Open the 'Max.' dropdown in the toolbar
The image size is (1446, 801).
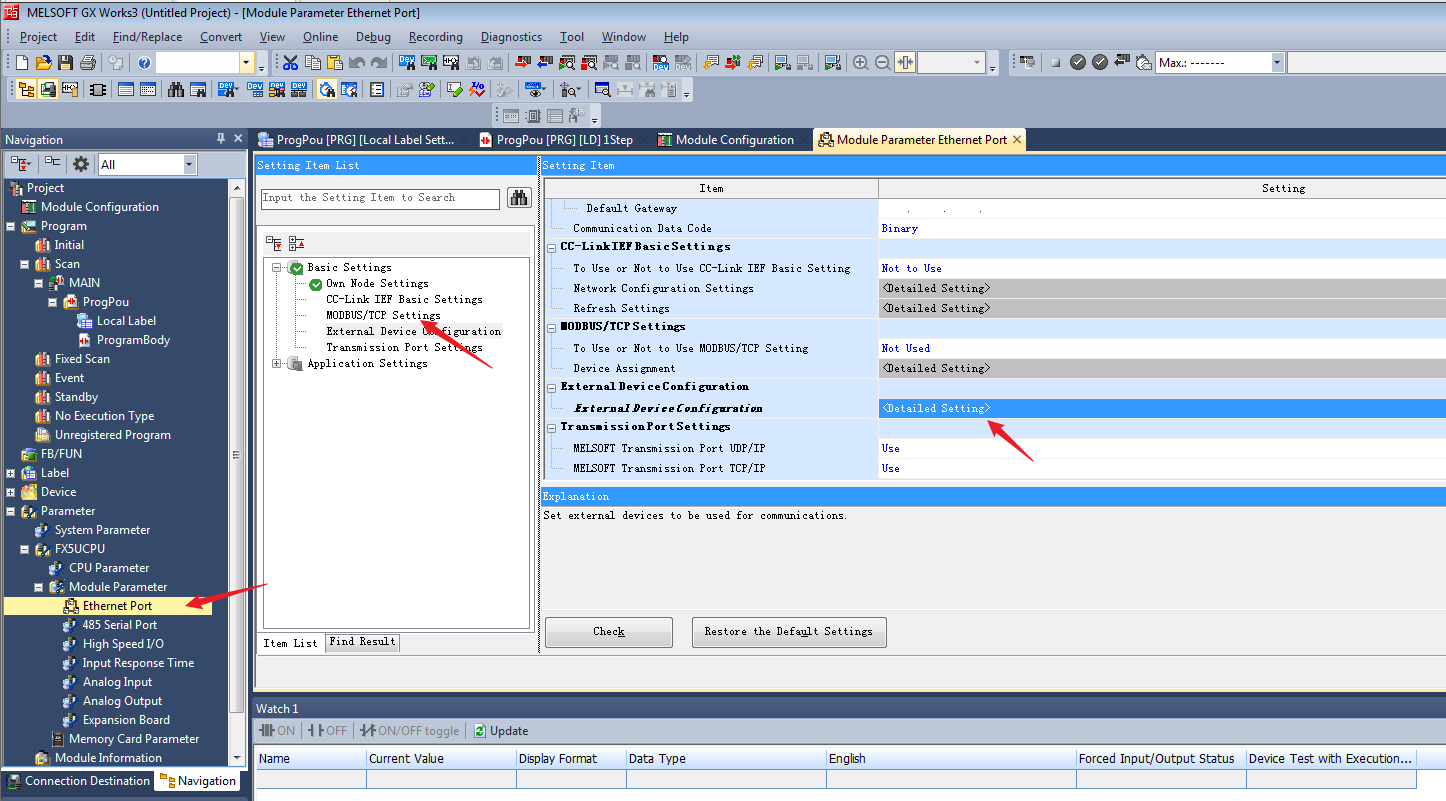click(1276, 63)
